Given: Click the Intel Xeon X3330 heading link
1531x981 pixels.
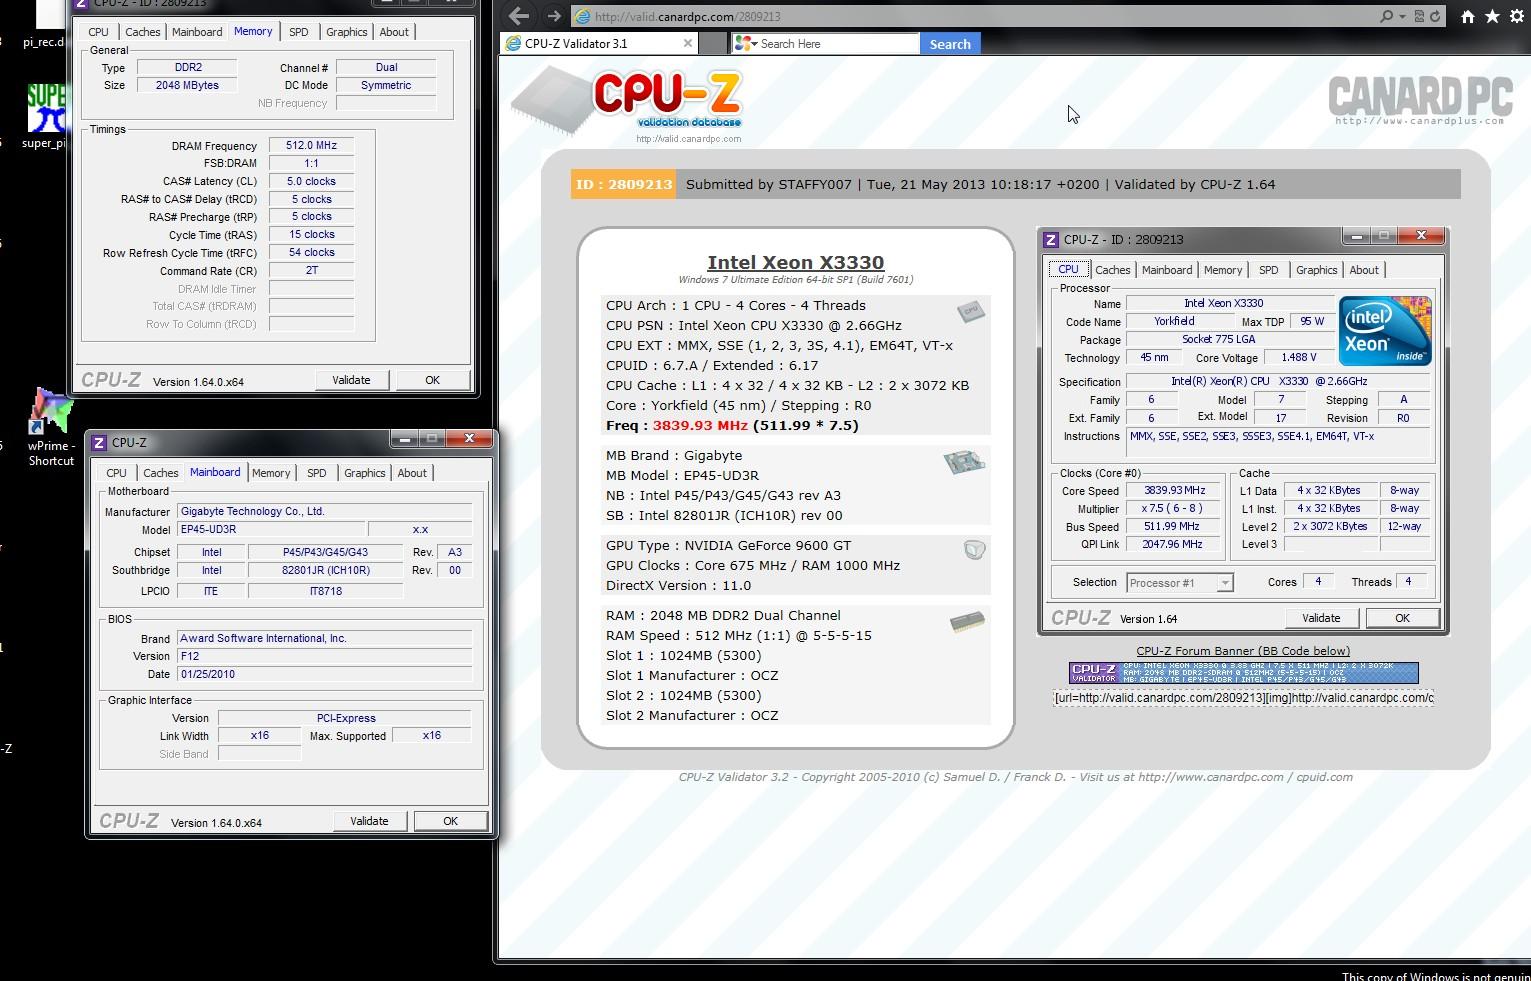Looking at the screenshot, I should [x=796, y=262].
